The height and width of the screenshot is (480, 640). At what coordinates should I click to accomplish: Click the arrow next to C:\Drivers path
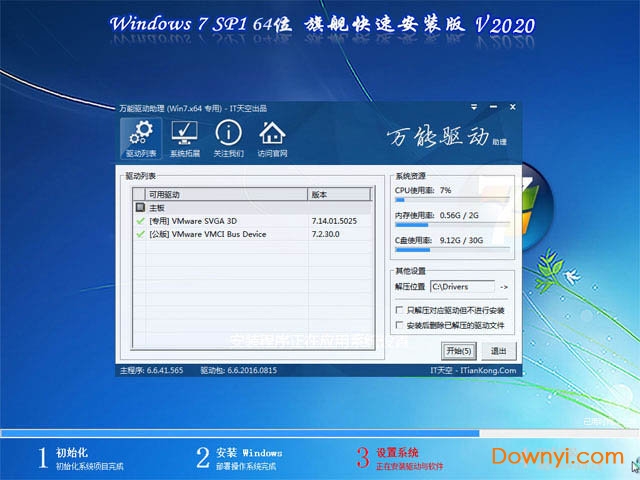pos(504,287)
